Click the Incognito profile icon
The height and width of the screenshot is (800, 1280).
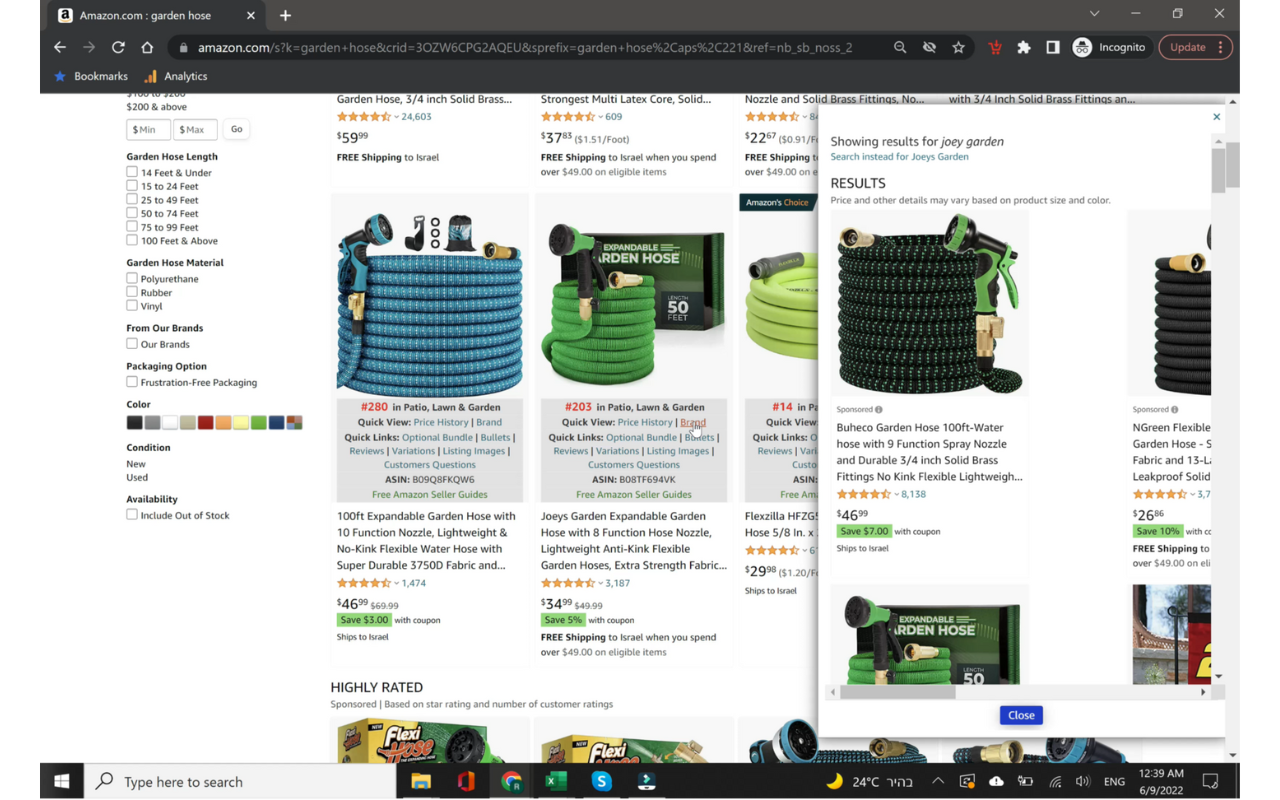pyautogui.click(x=1082, y=47)
